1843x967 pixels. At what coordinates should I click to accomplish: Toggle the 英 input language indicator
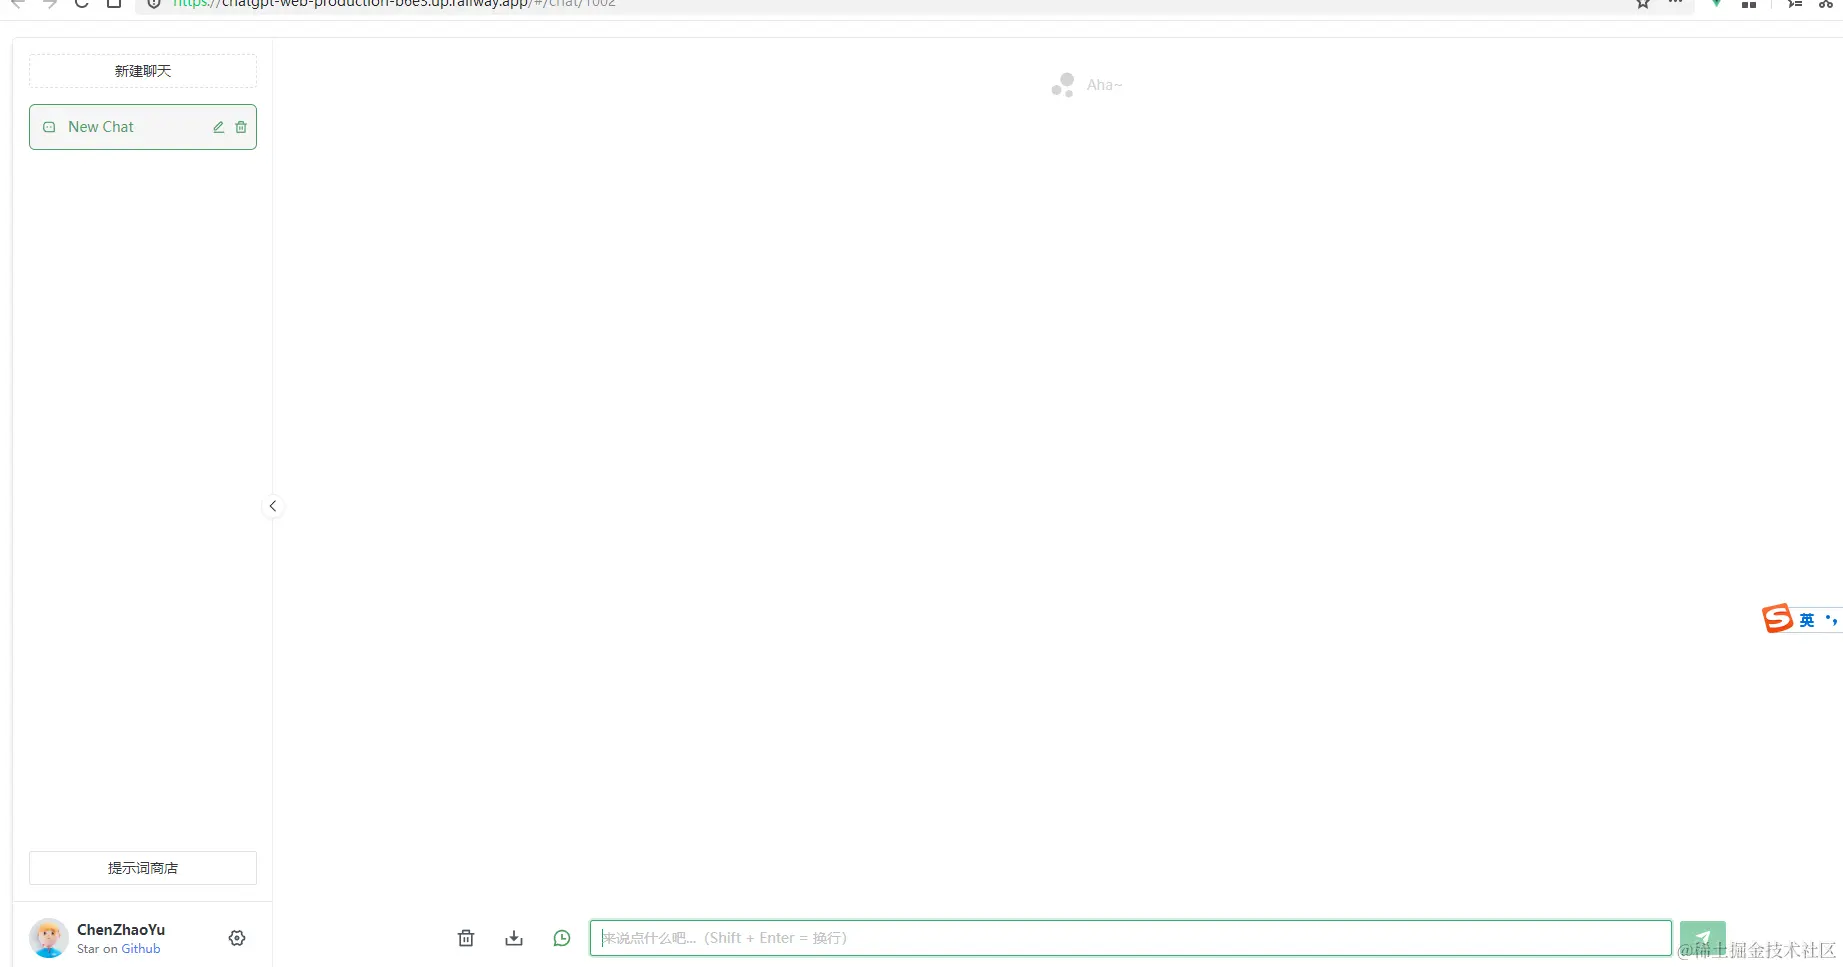click(x=1807, y=620)
